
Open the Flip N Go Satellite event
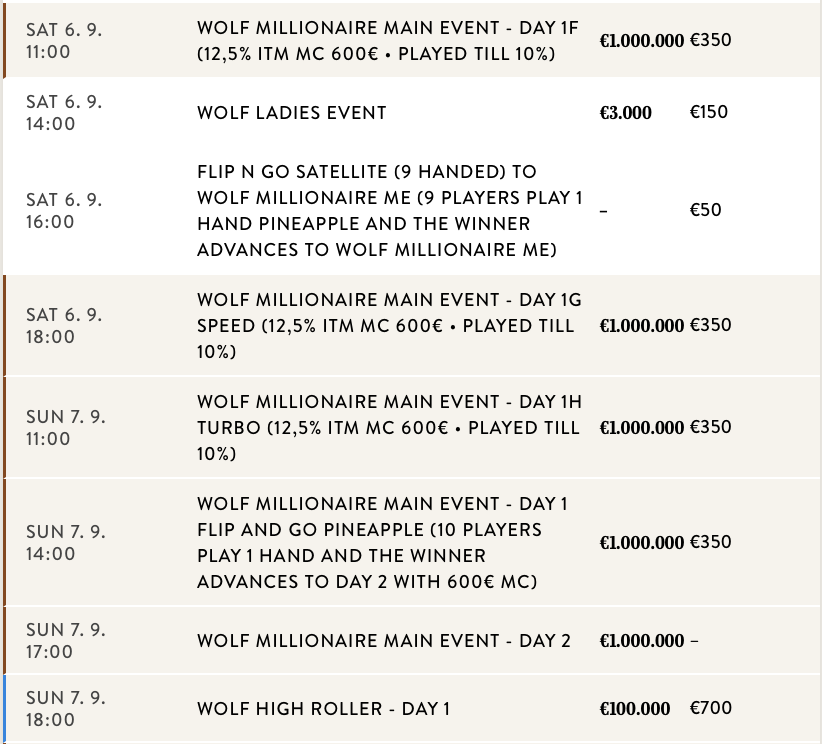[389, 211]
